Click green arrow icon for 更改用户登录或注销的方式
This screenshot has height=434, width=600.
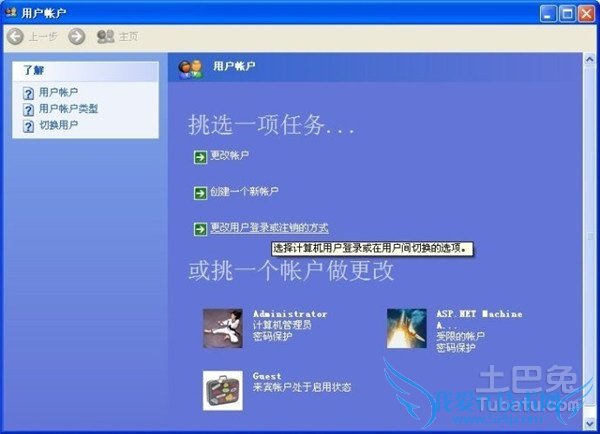click(200, 229)
